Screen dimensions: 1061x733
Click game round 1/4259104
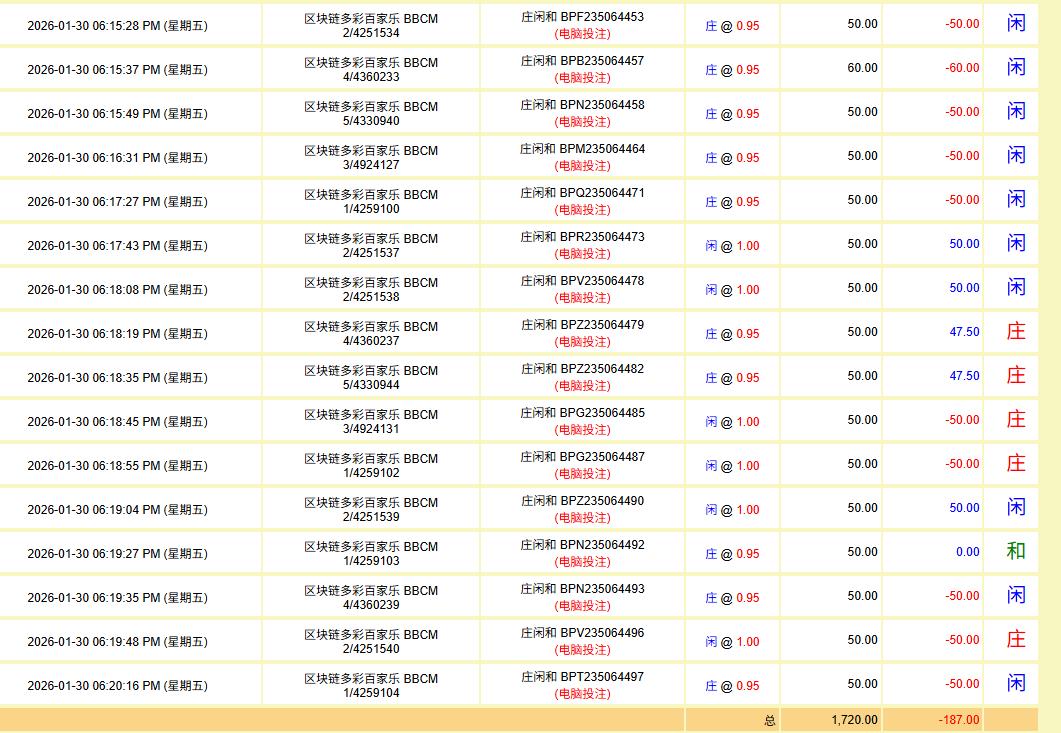click(x=371, y=693)
